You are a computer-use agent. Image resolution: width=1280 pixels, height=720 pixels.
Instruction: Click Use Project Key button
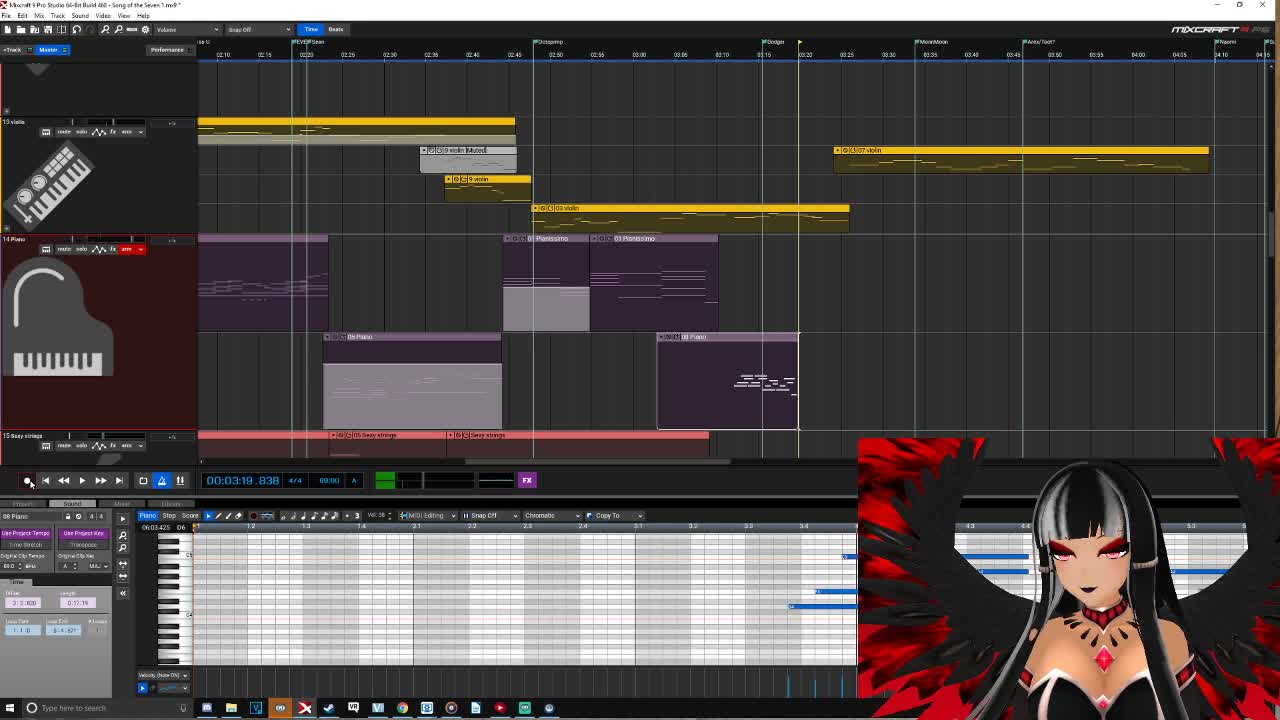click(83, 534)
